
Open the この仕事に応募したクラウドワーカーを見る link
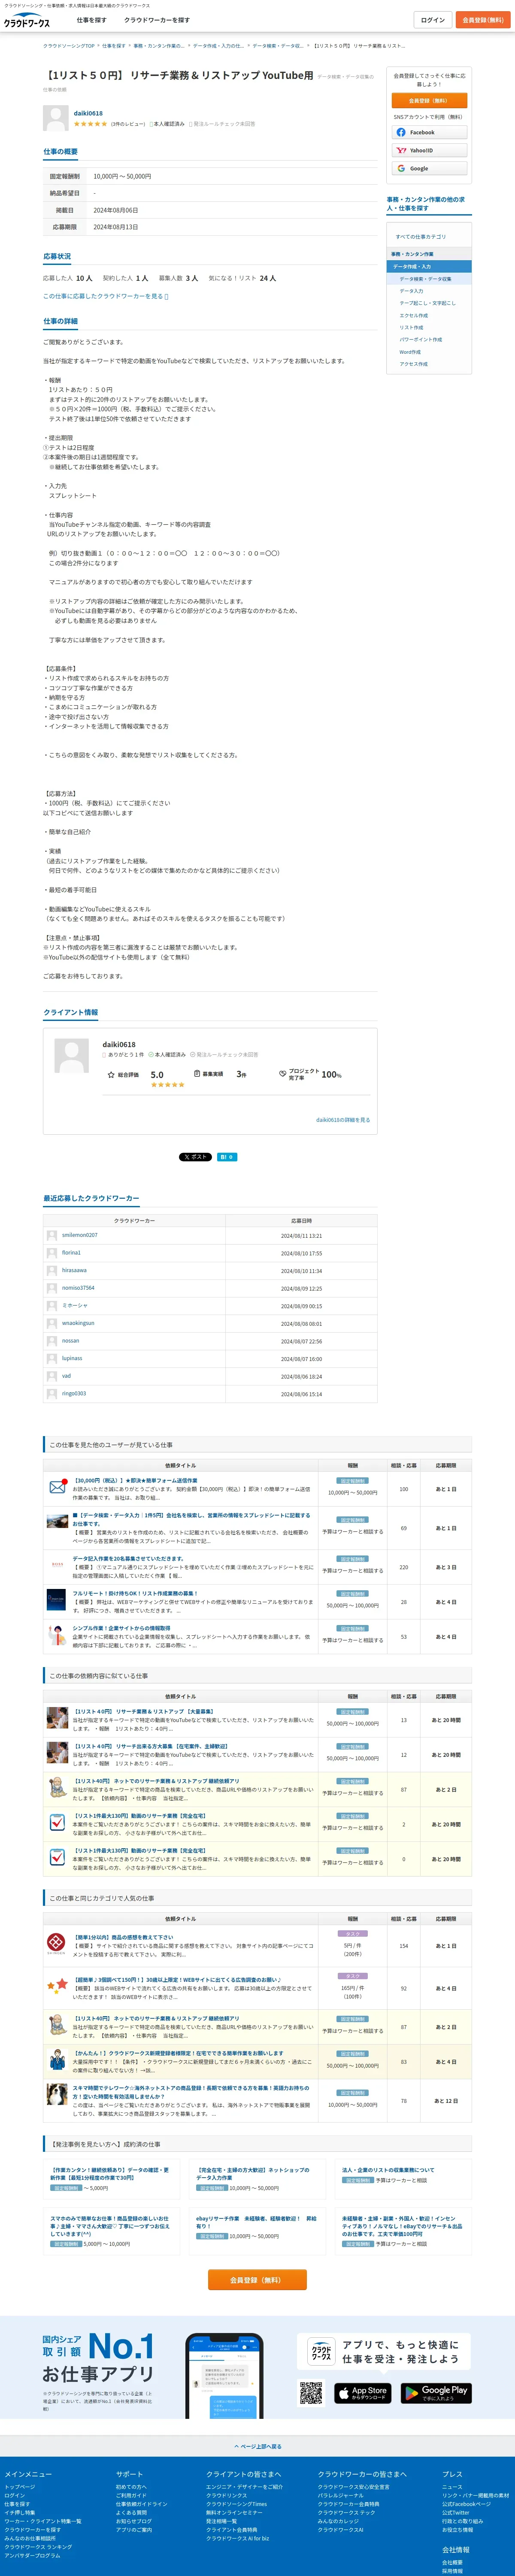click(105, 296)
